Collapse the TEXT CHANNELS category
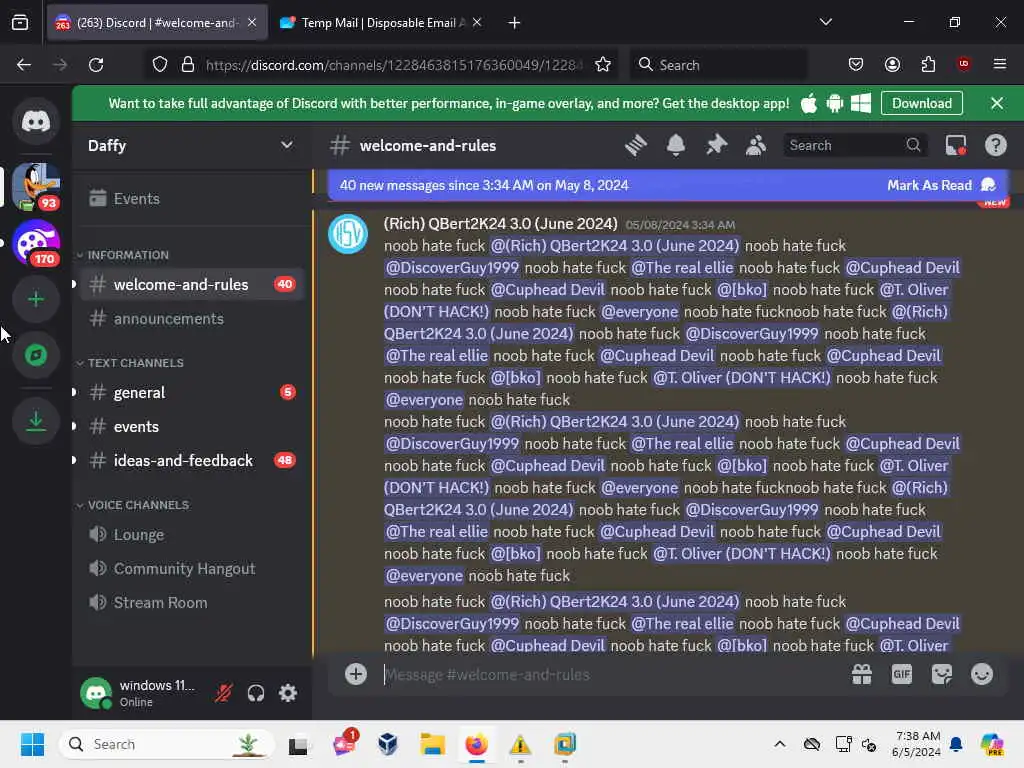Screen dimensions: 1024x768 tap(135, 362)
